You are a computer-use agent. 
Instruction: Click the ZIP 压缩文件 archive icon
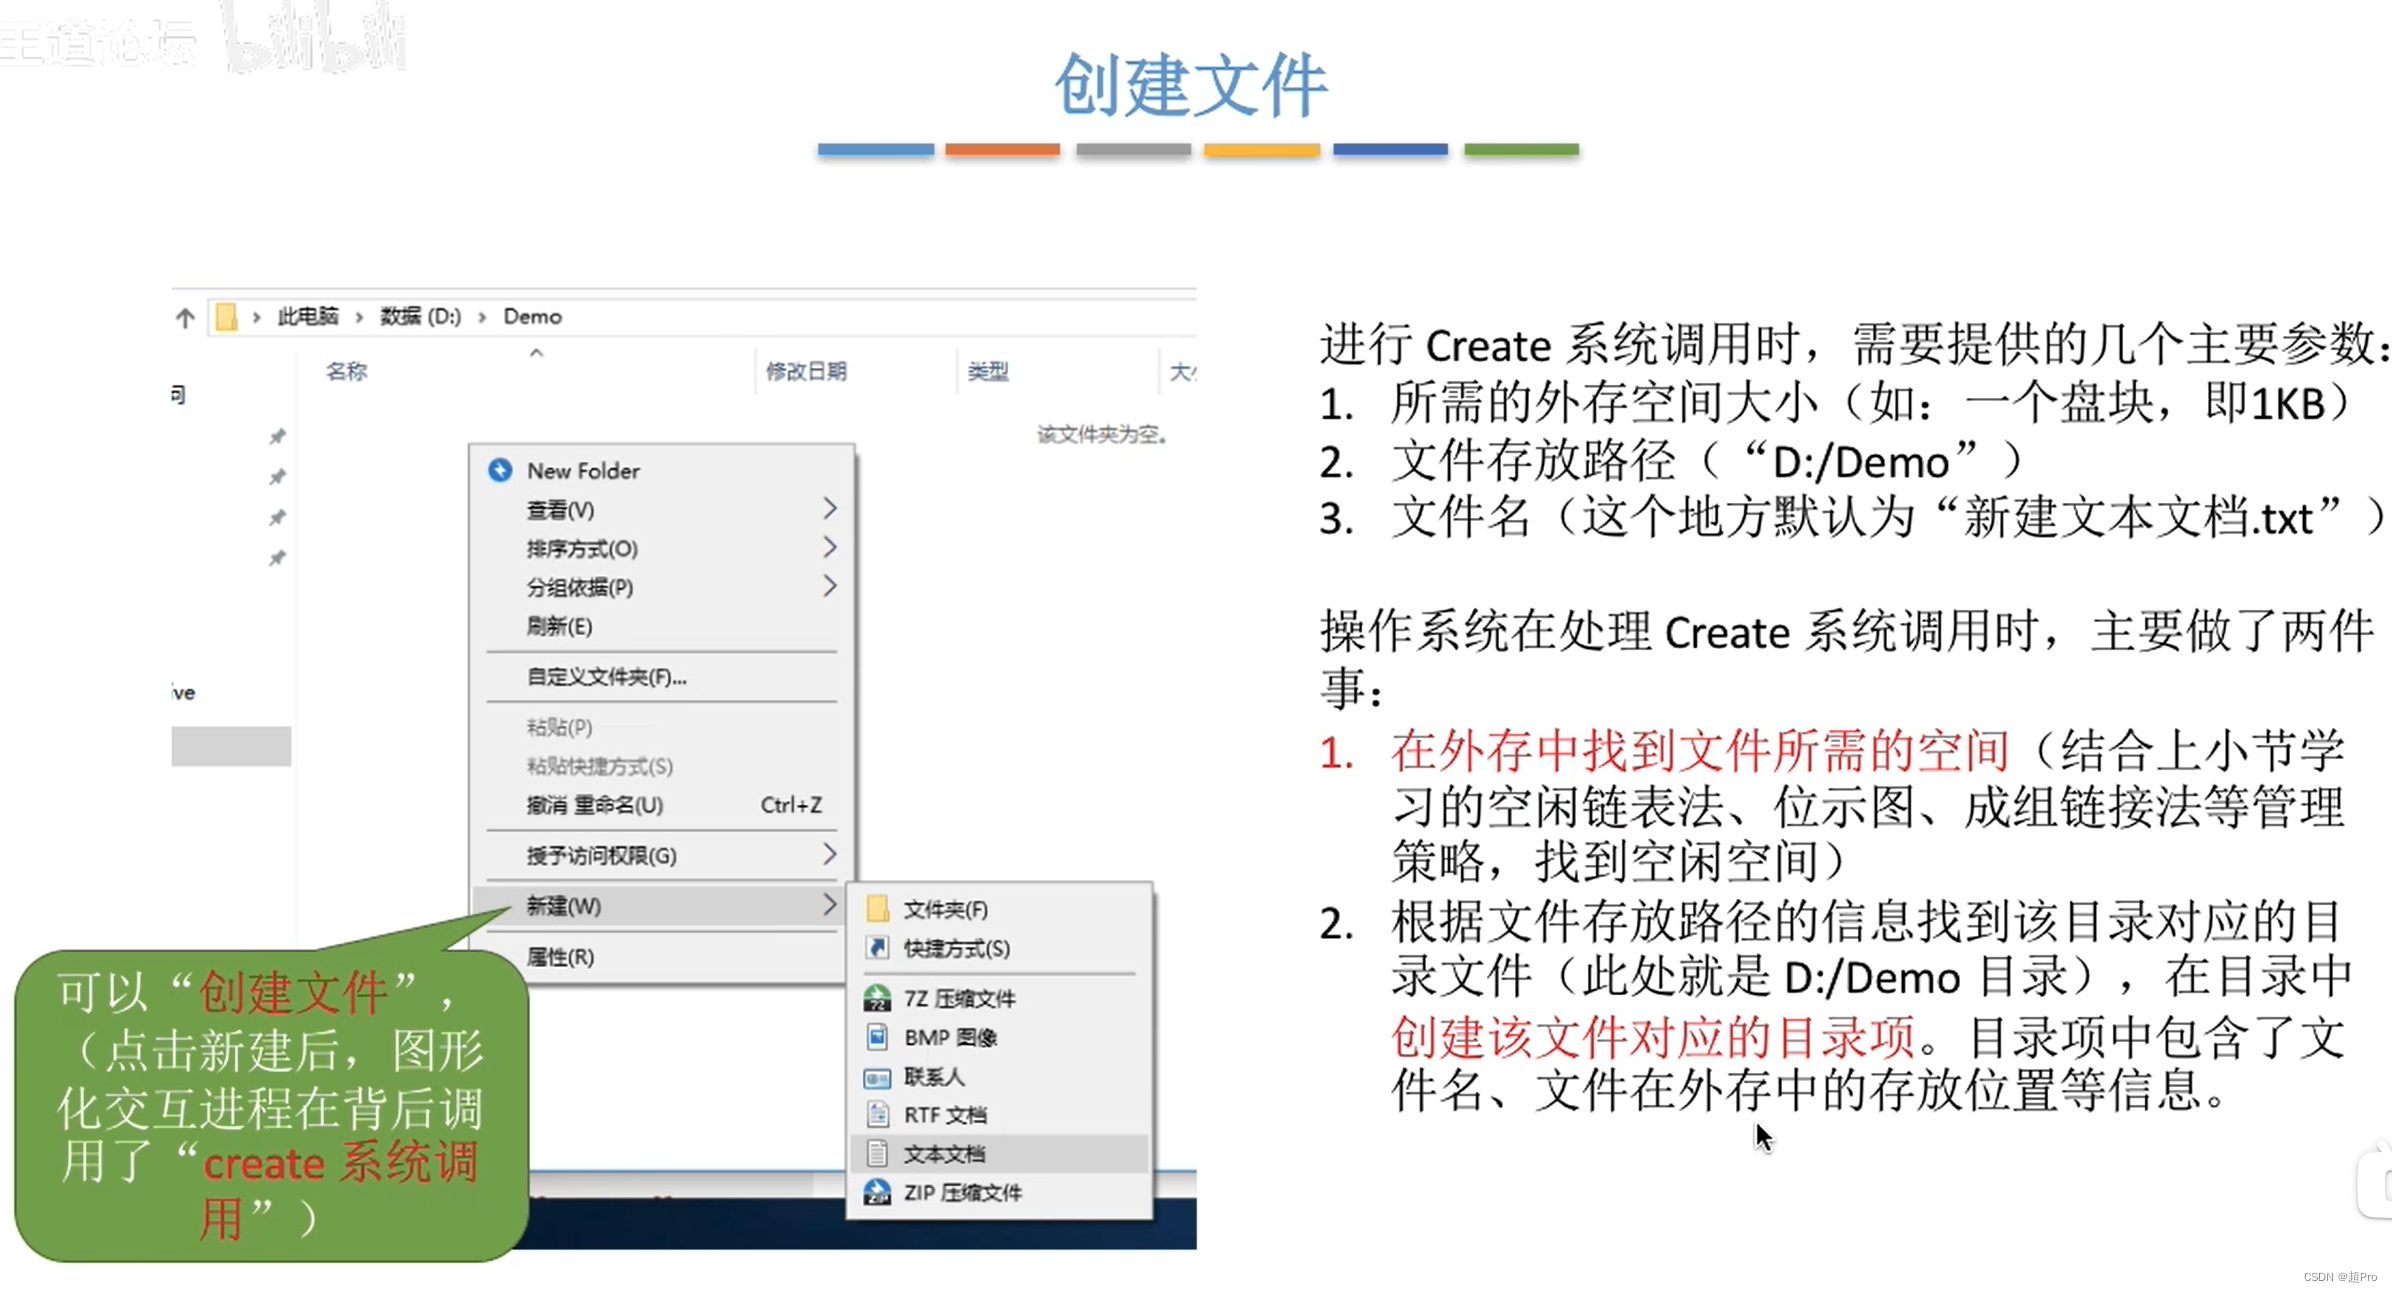877,1191
